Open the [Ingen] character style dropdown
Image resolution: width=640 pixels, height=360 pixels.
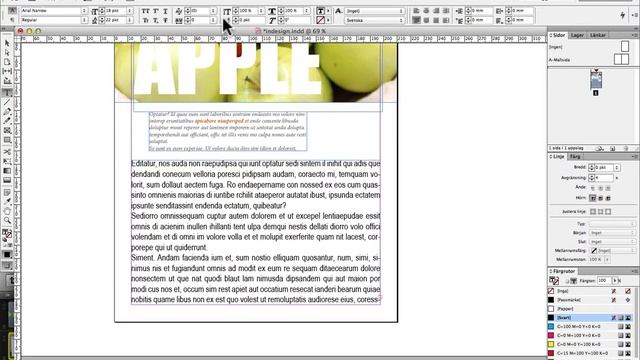click(x=375, y=11)
